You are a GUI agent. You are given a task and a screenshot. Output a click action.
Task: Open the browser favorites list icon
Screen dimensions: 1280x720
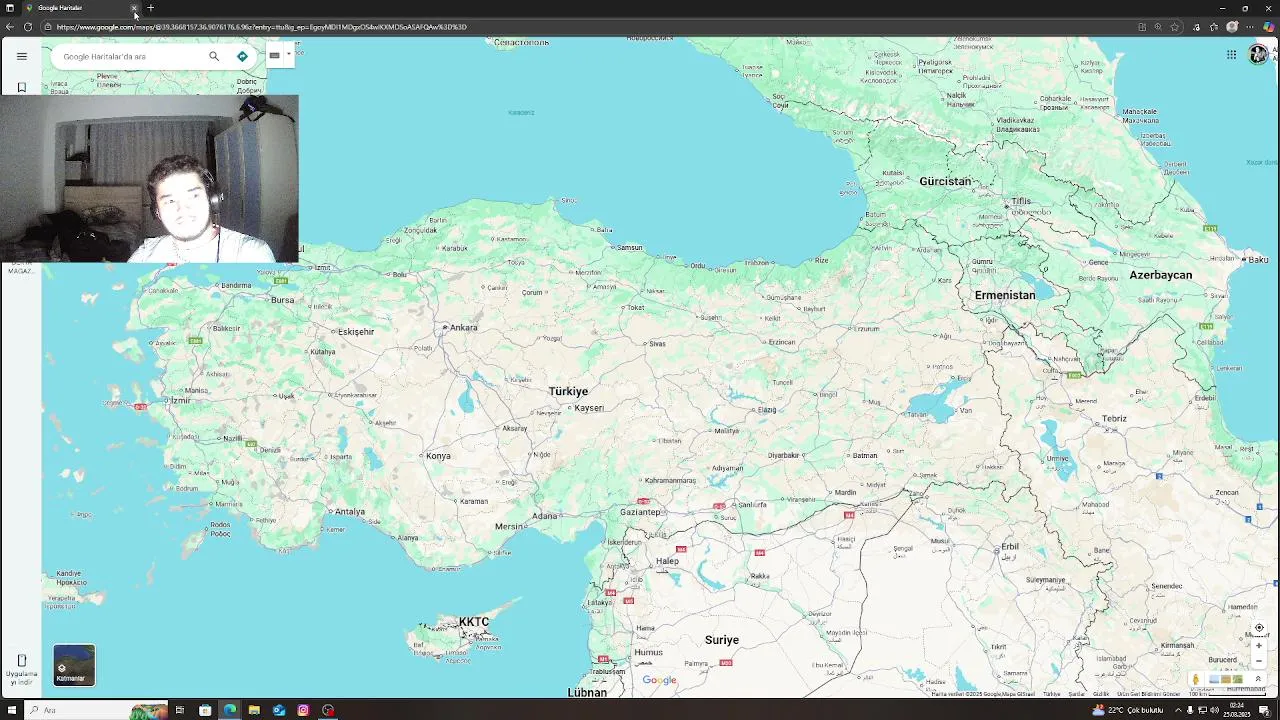1214,27
